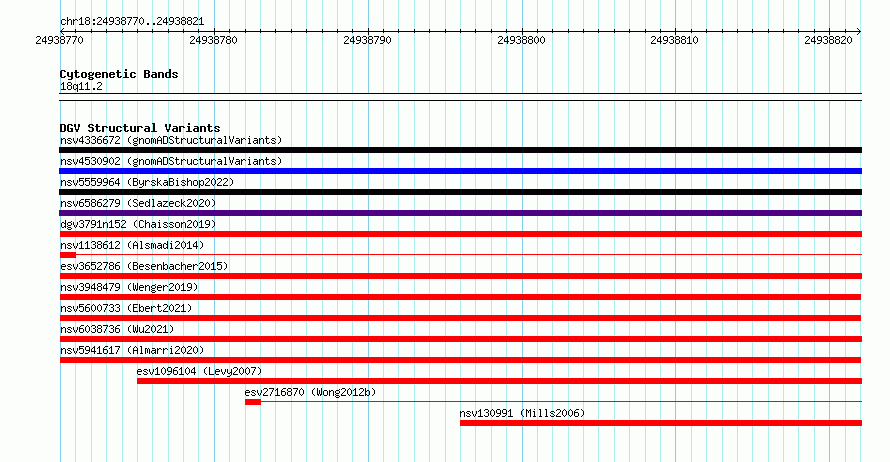Screen dimensions: 890x462
Task: Open the nsv6038736 Wu2021 label
Action: pyautogui.click(x=117, y=329)
